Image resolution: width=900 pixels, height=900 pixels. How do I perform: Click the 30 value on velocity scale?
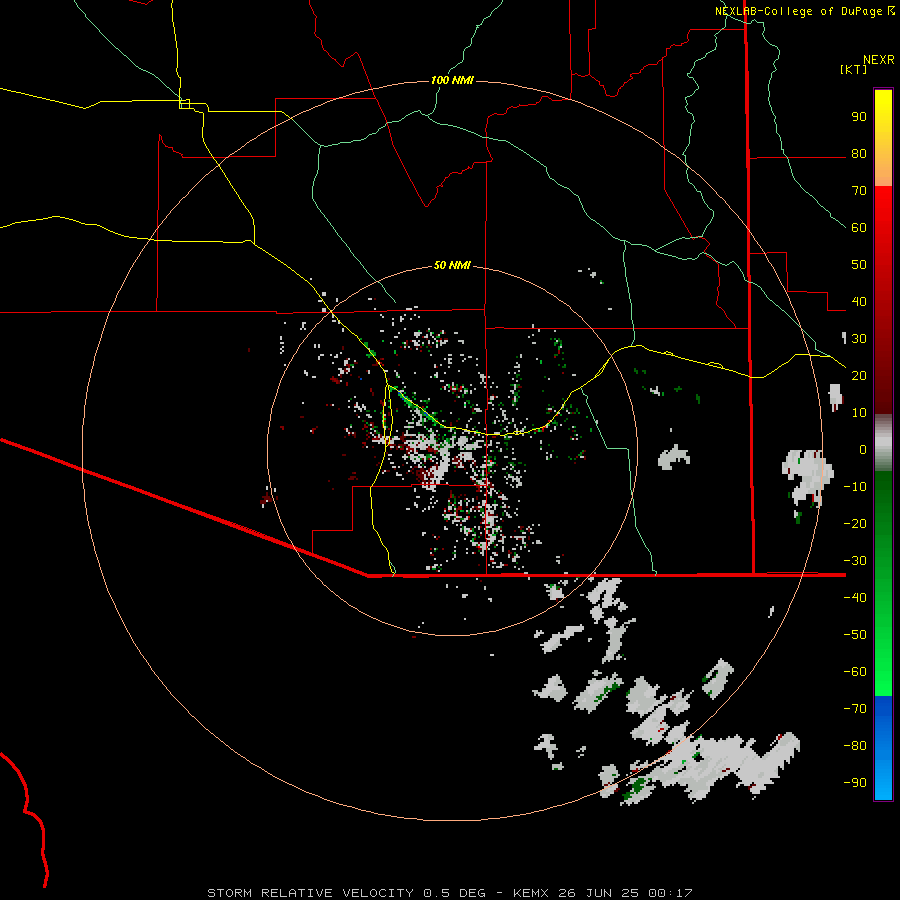click(859, 339)
